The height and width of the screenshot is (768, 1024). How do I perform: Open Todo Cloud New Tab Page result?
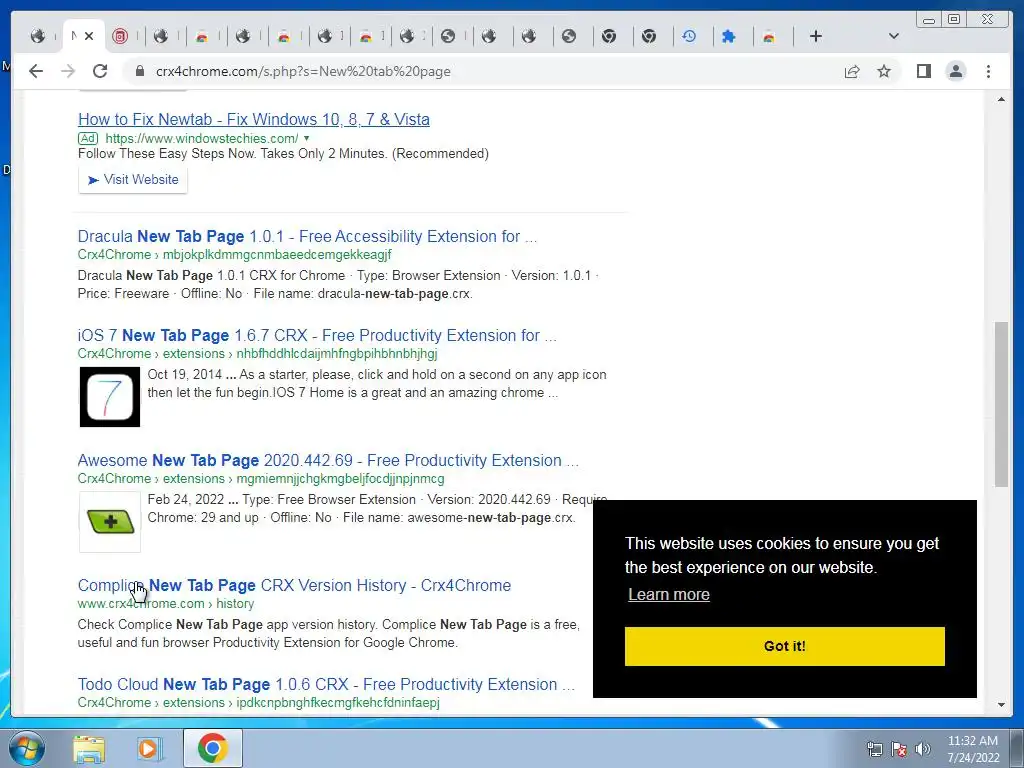[326, 684]
